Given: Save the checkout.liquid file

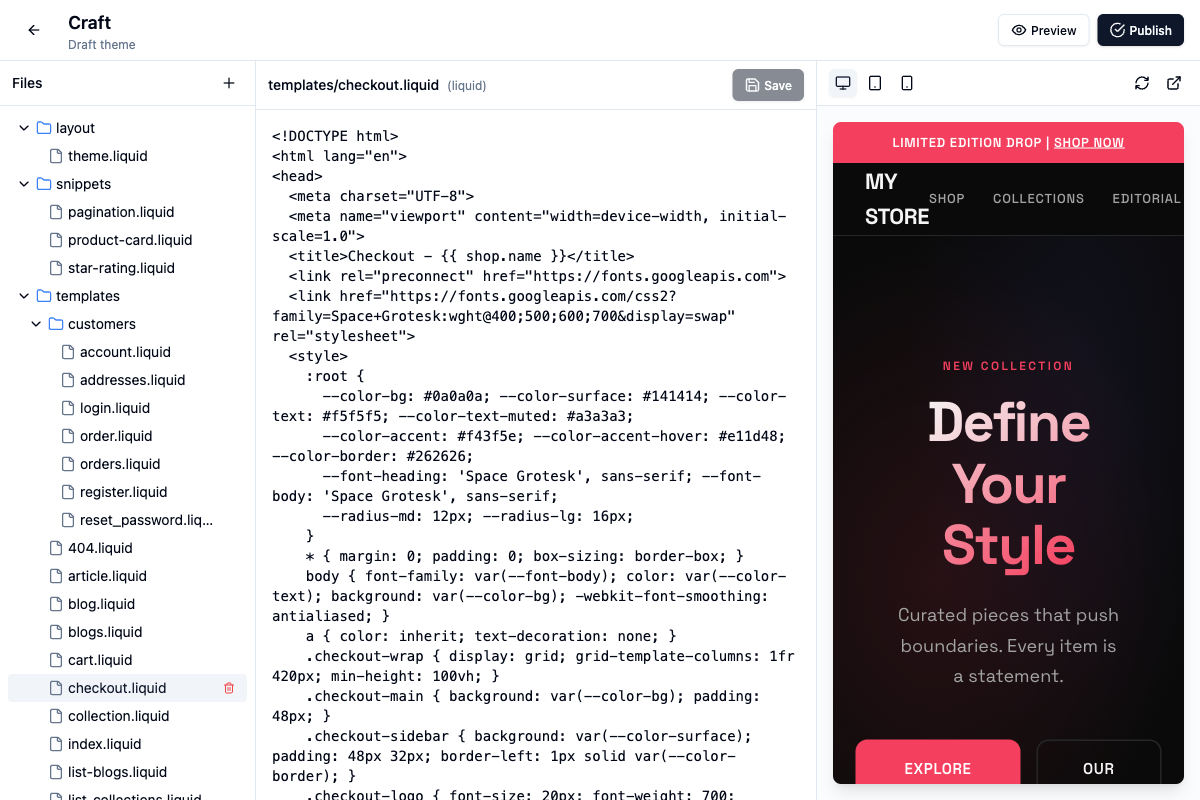Looking at the screenshot, I should click(x=768, y=85).
